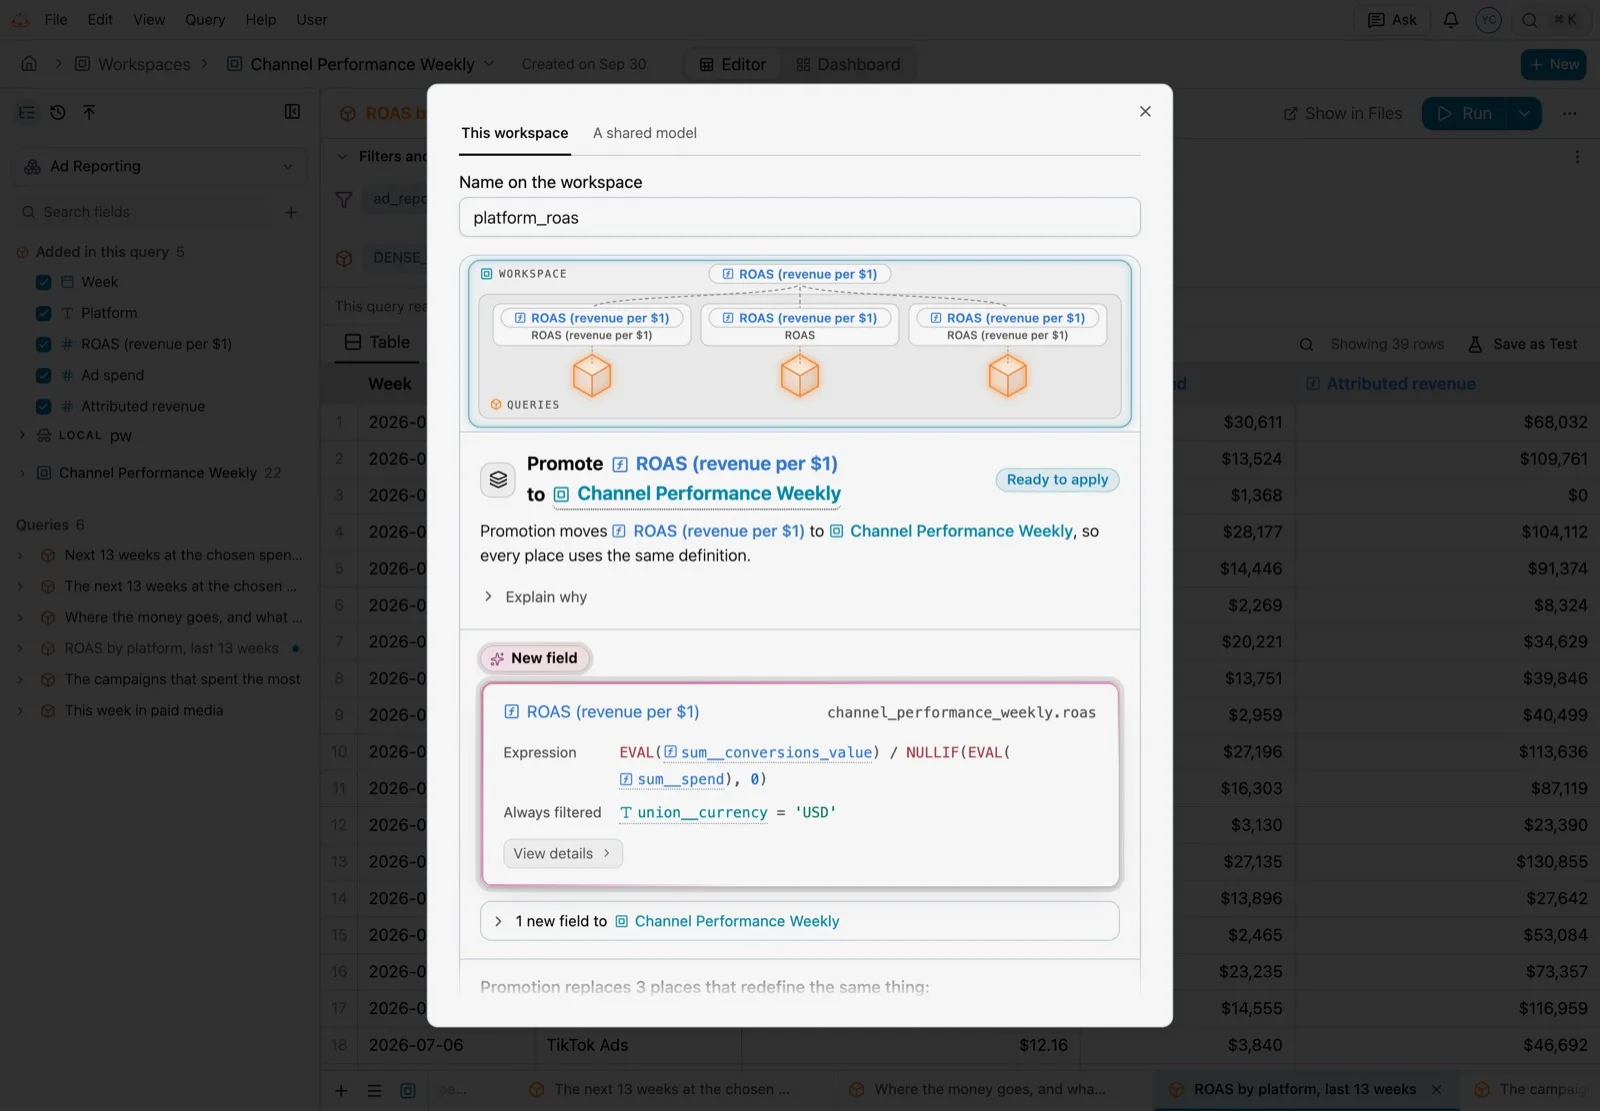Click Show in Files
The width and height of the screenshot is (1600, 1111).
point(1342,113)
